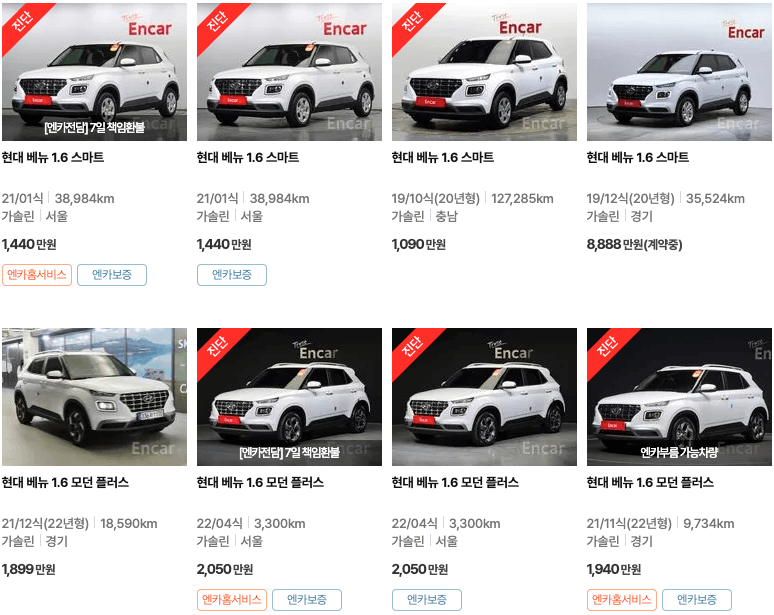The height and width of the screenshot is (615, 774).
Task: Click the 1,090만원 price text
Action: (x=419, y=244)
